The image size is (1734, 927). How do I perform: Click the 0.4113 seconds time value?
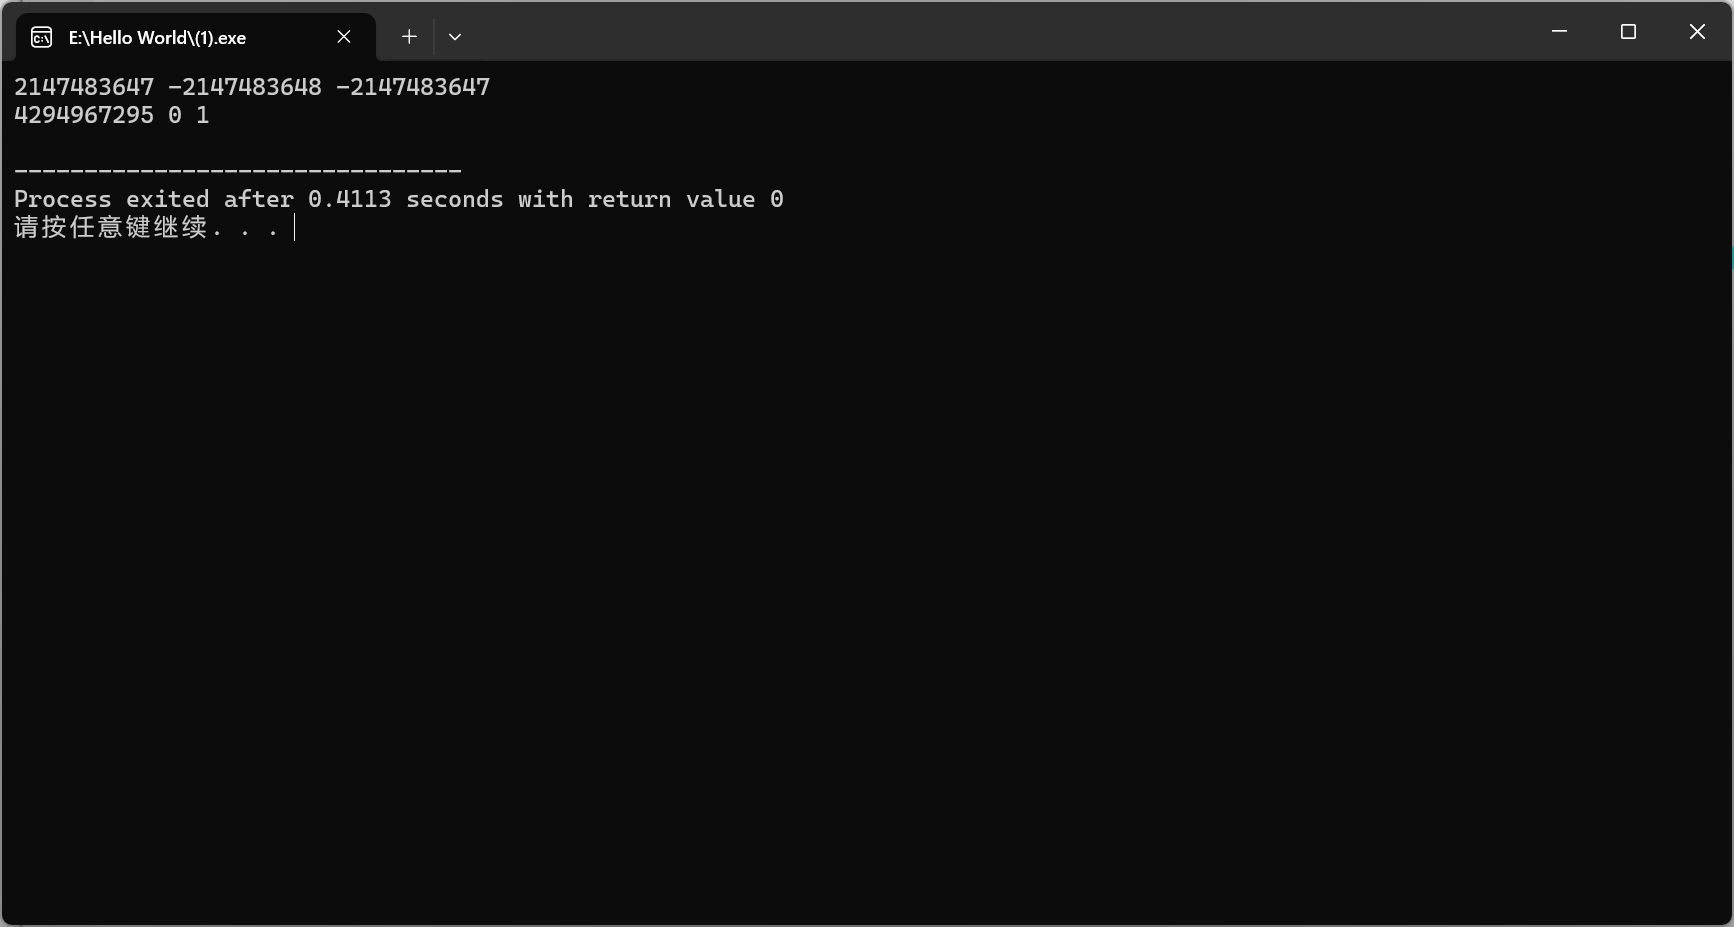coord(350,199)
